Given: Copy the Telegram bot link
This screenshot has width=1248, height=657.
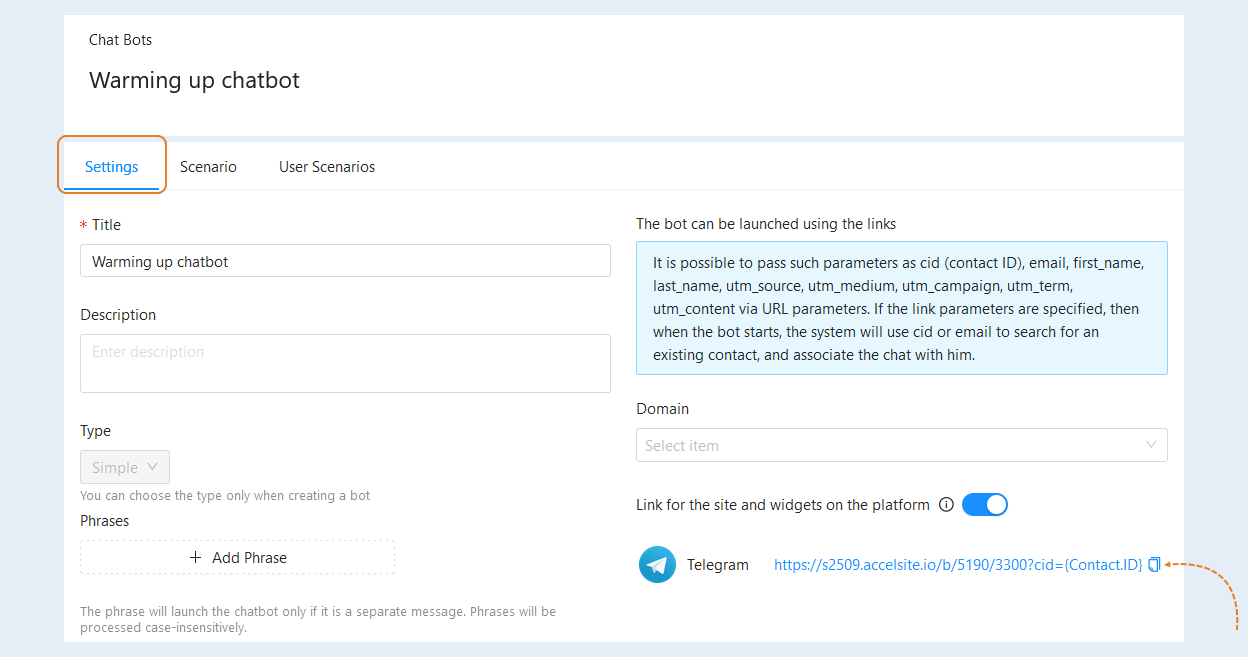Looking at the screenshot, I should coord(1154,565).
